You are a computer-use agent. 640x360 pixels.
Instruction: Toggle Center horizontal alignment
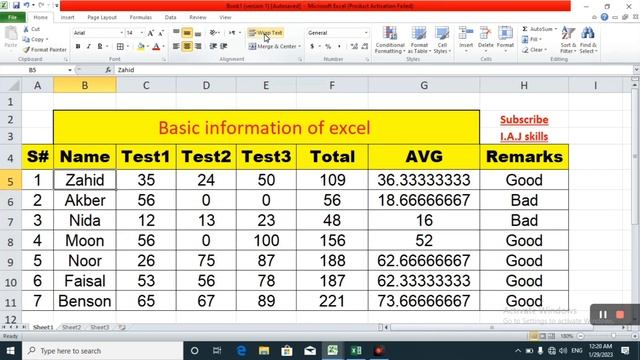pyautogui.click(x=187, y=47)
